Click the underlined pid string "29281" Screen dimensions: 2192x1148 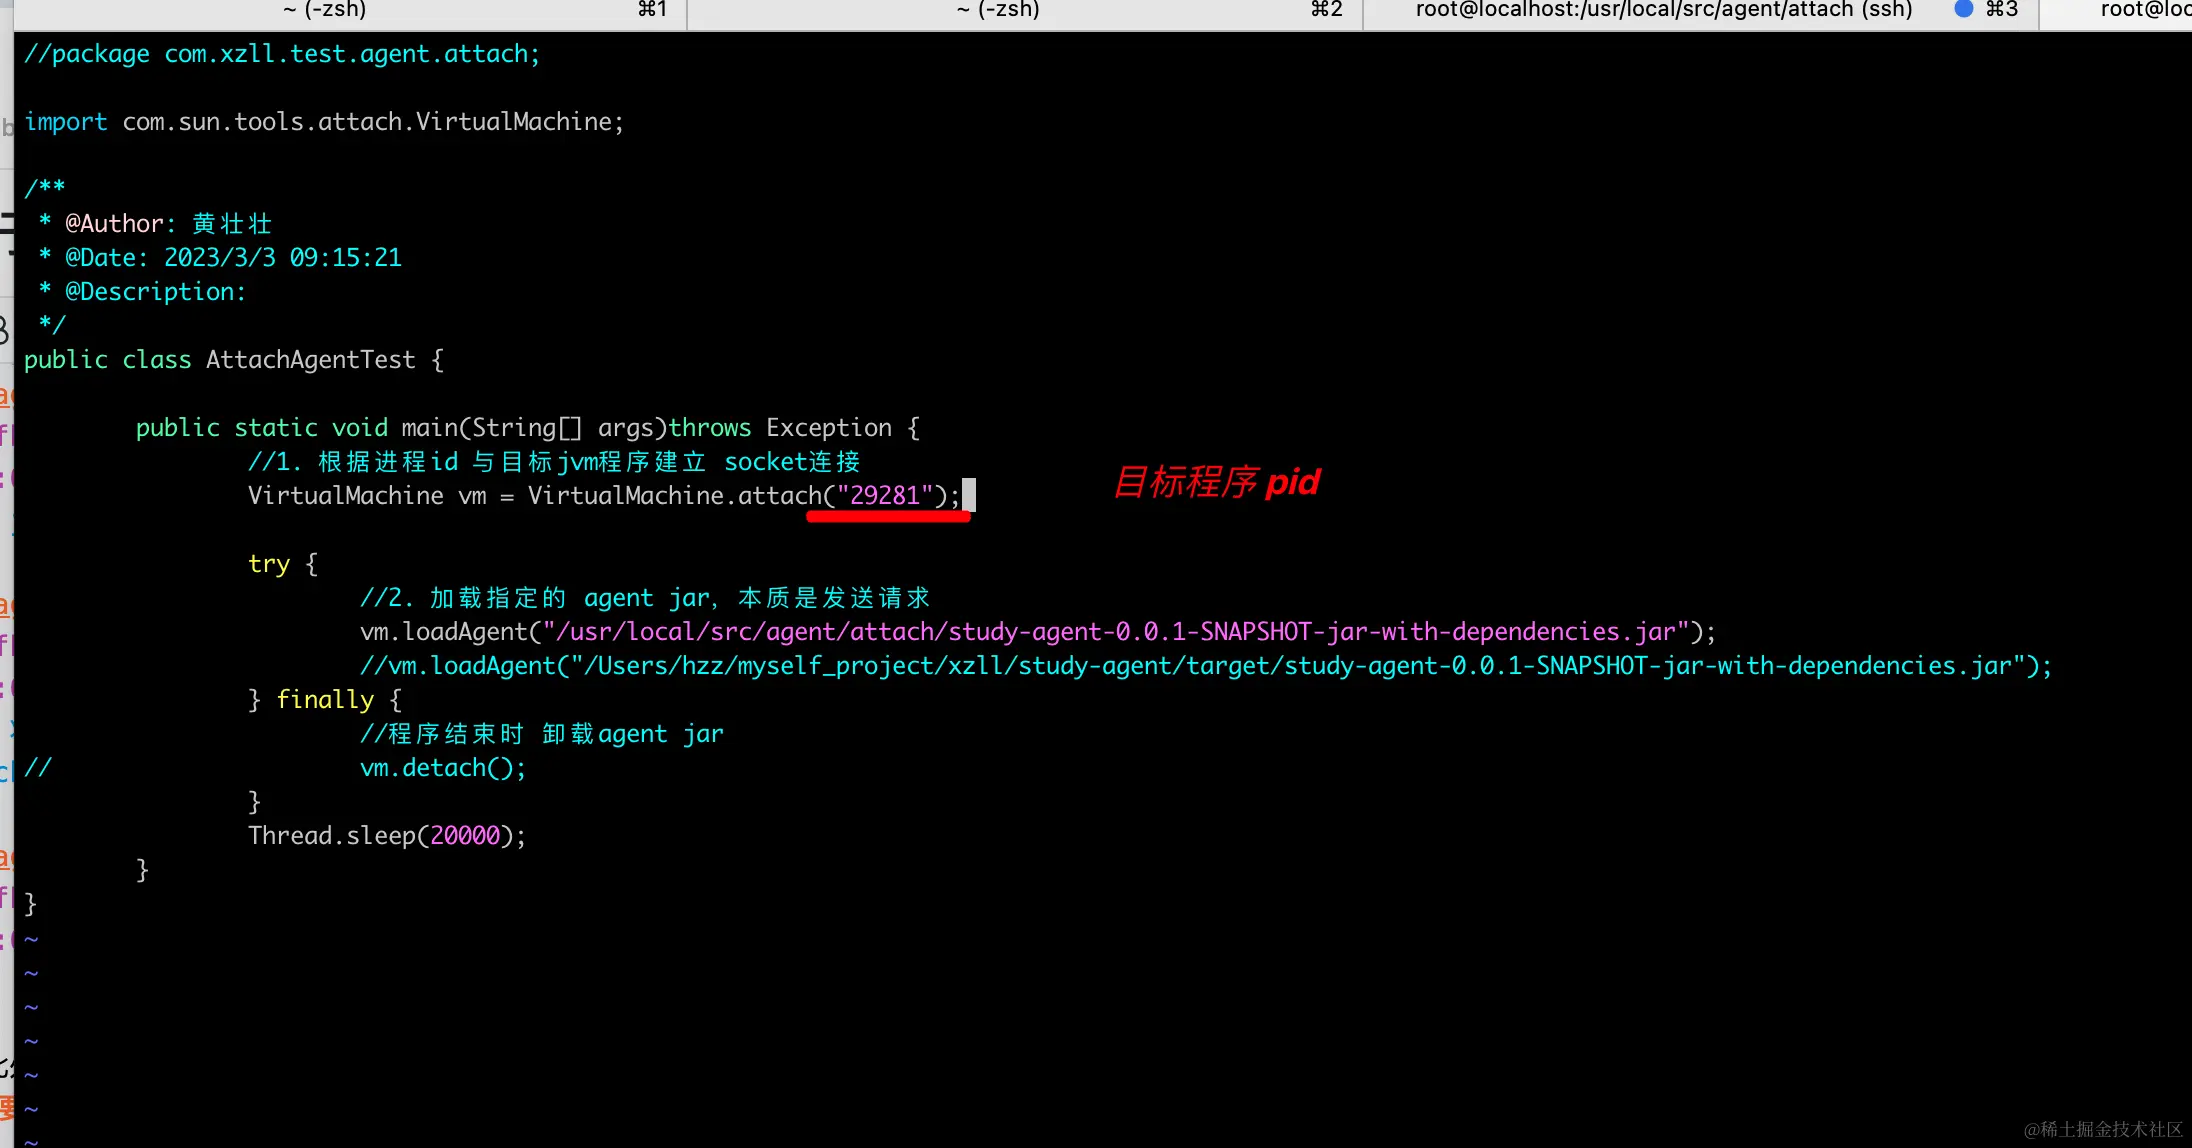click(884, 495)
